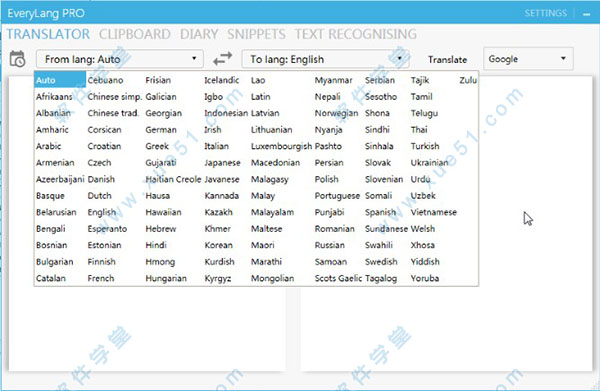Open the translation history calendar icon
This screenshot has width=600, height=391.
pos(17,59)
